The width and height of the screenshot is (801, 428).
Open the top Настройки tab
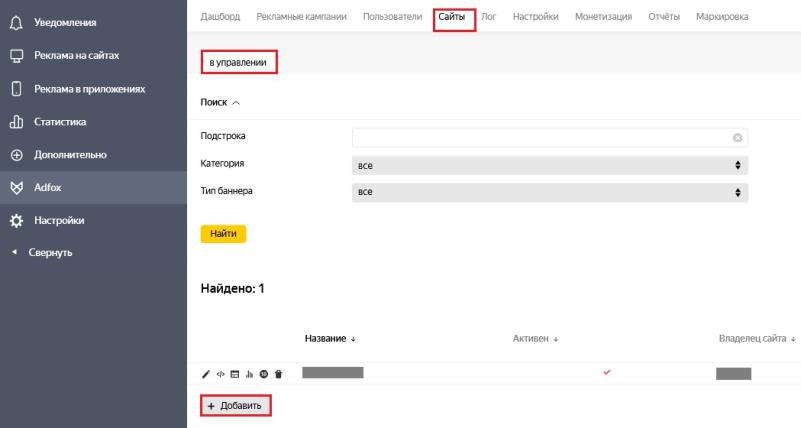(535, 17)
